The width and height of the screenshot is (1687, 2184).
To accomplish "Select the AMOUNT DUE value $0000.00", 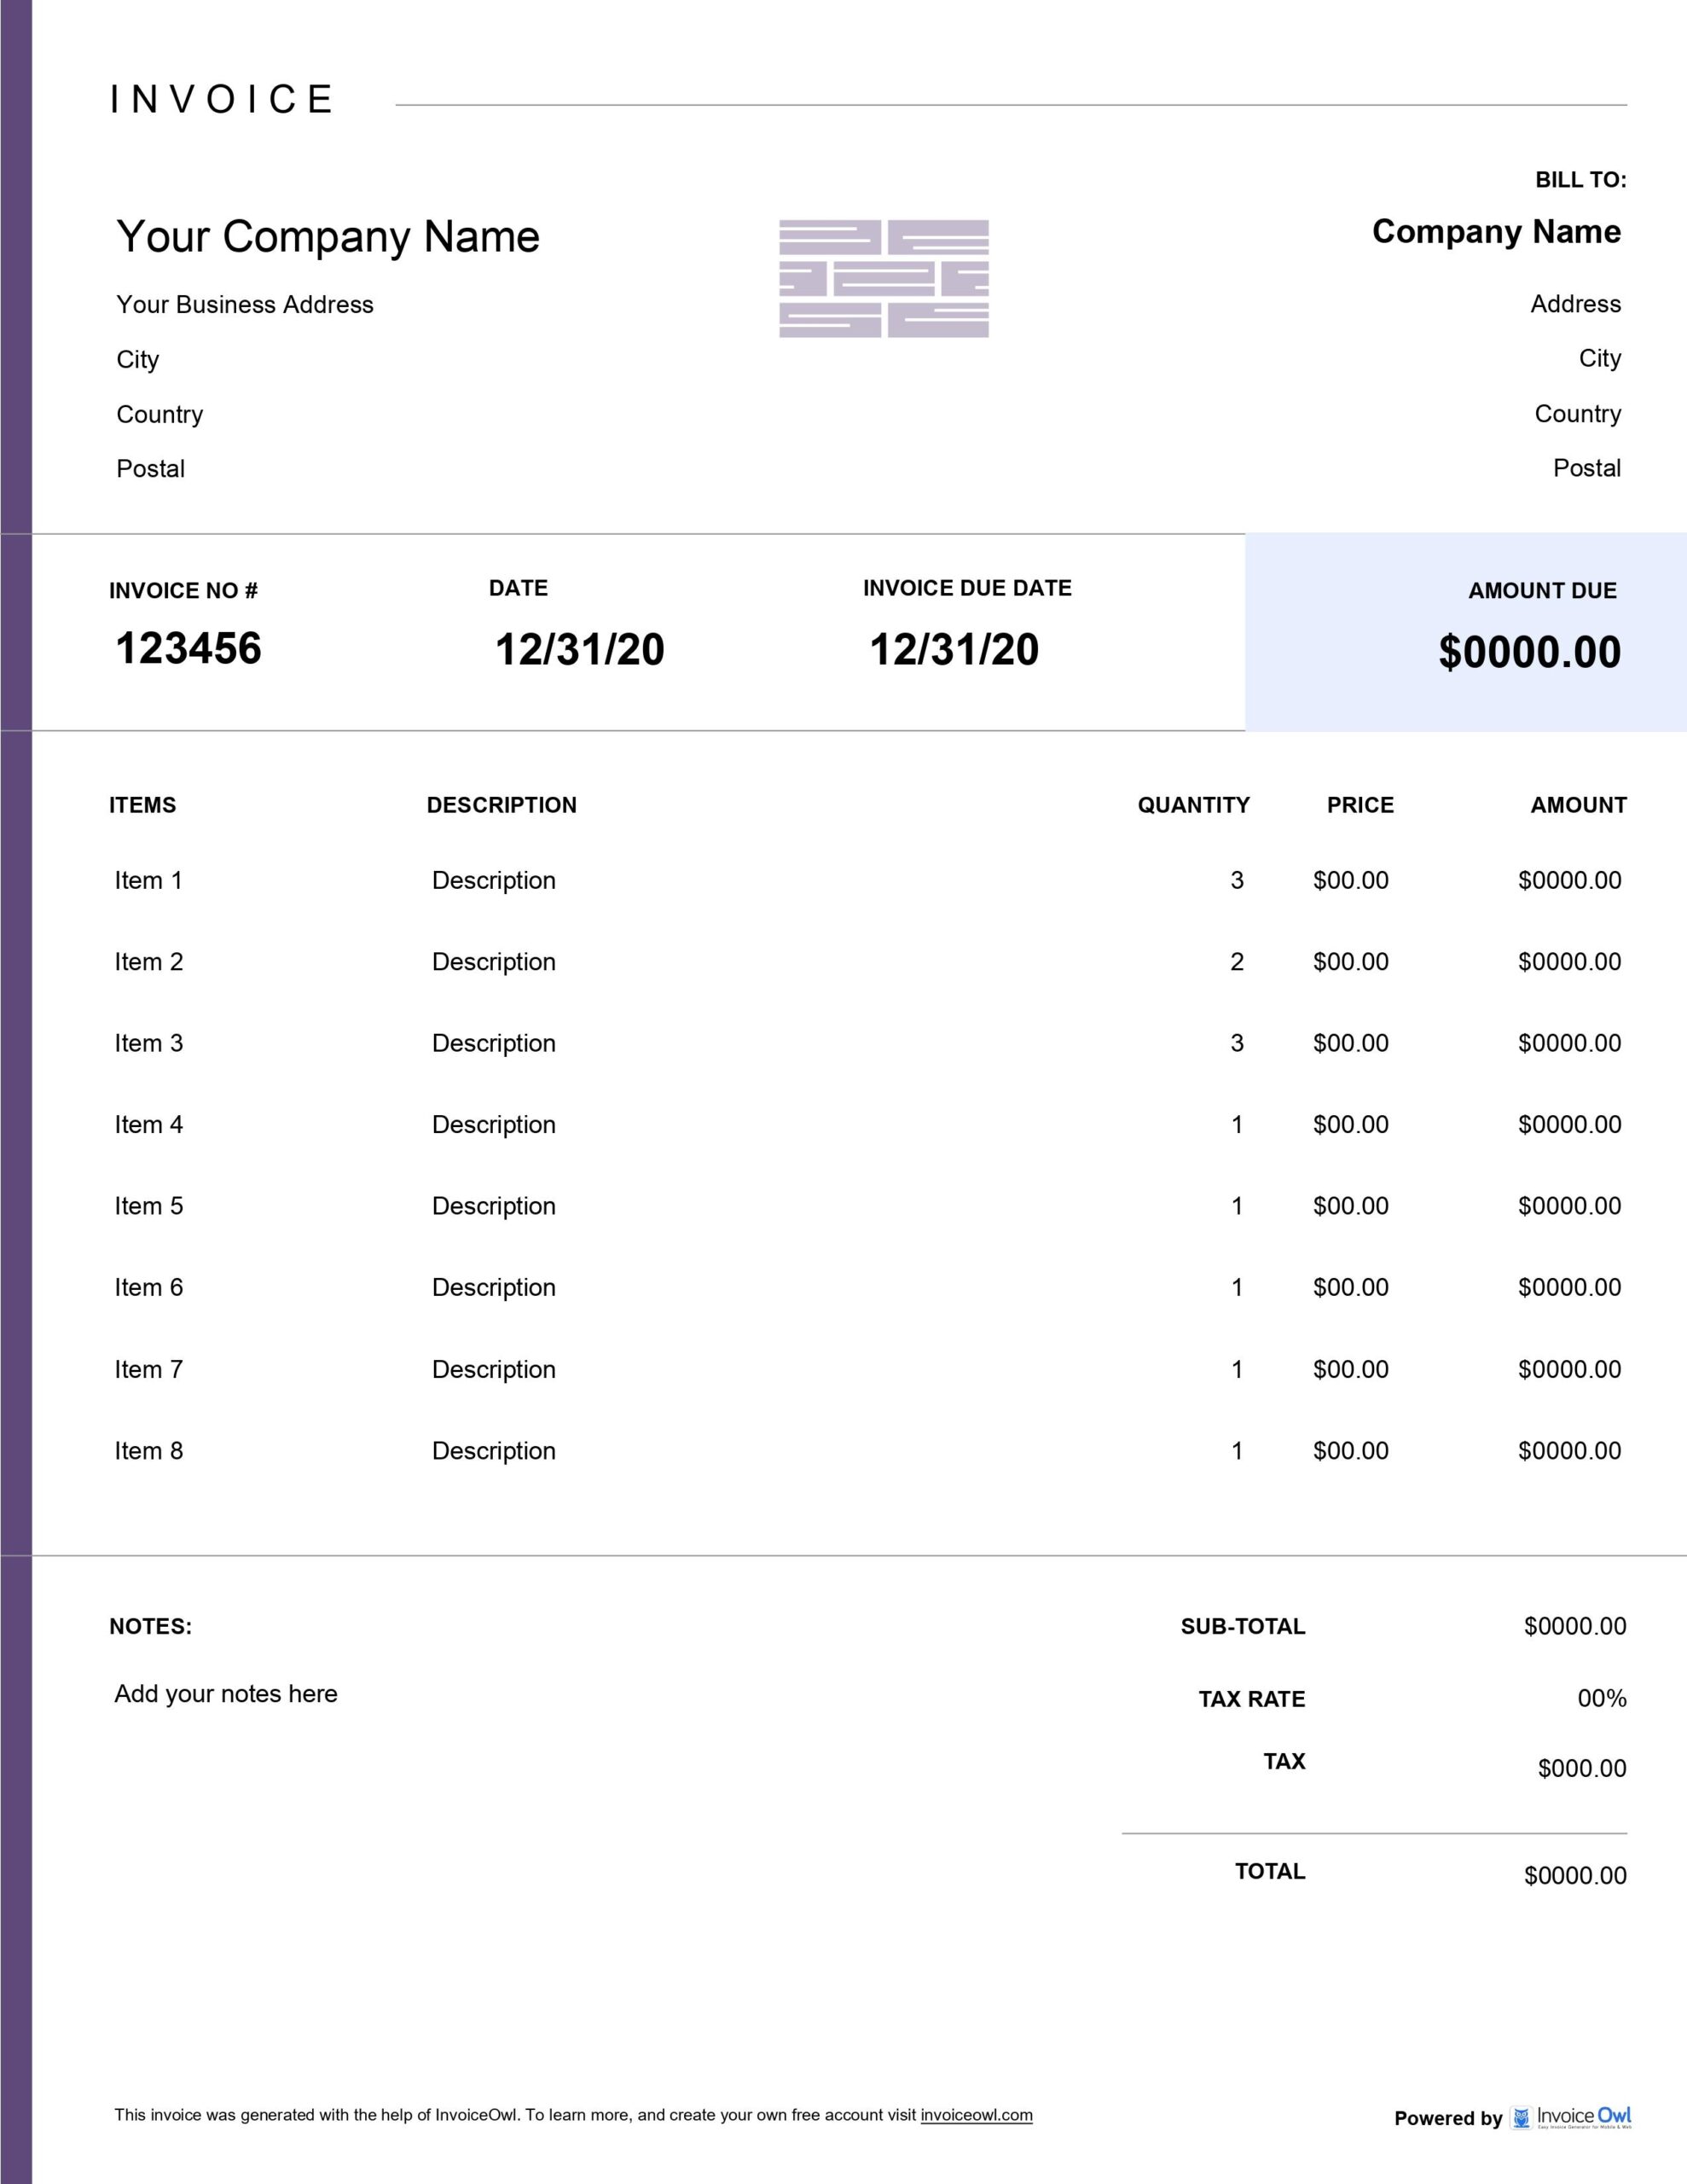I will pyautogui.click(x=1531, y=652).
